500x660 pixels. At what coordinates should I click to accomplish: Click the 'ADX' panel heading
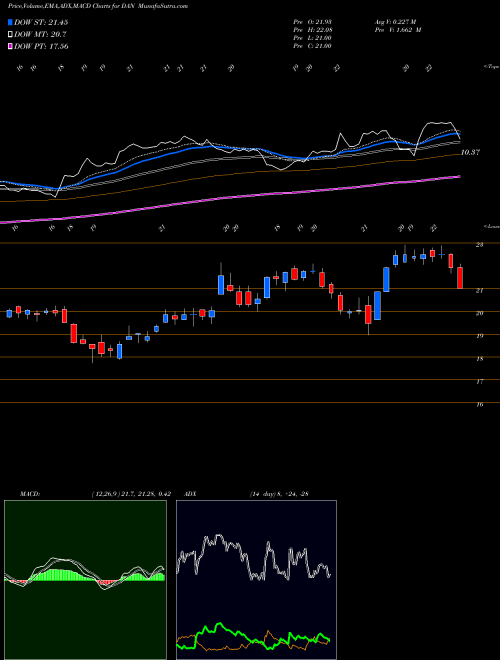189,494
